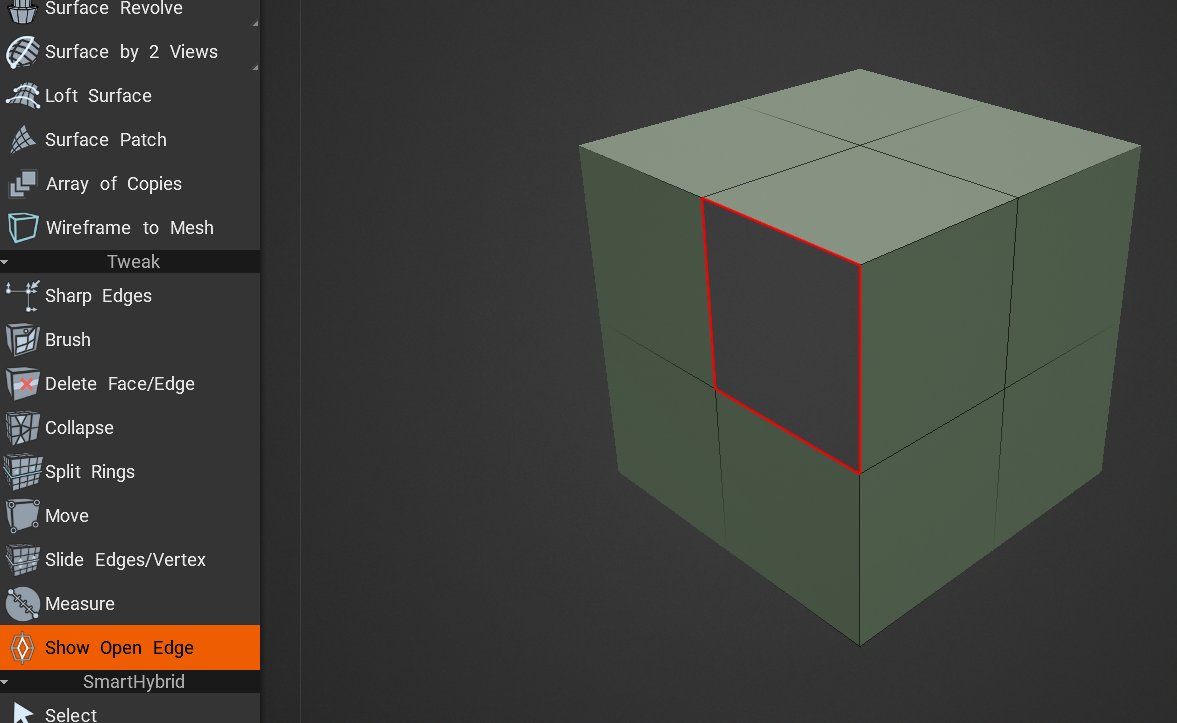
Task: Click the cube's top center vertex
Action: pyautogui.click(x=859, y=146)
